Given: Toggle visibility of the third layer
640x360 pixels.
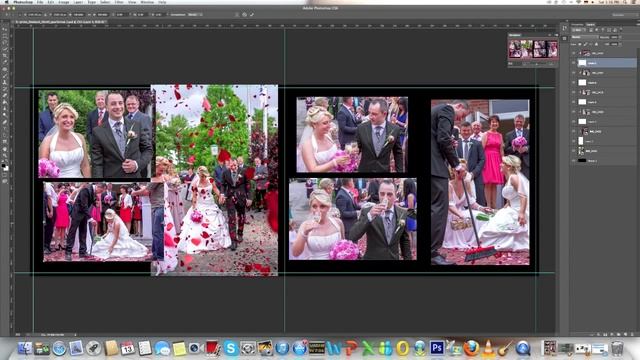Looking at the screenshot, I should click(x=573, y=73).
